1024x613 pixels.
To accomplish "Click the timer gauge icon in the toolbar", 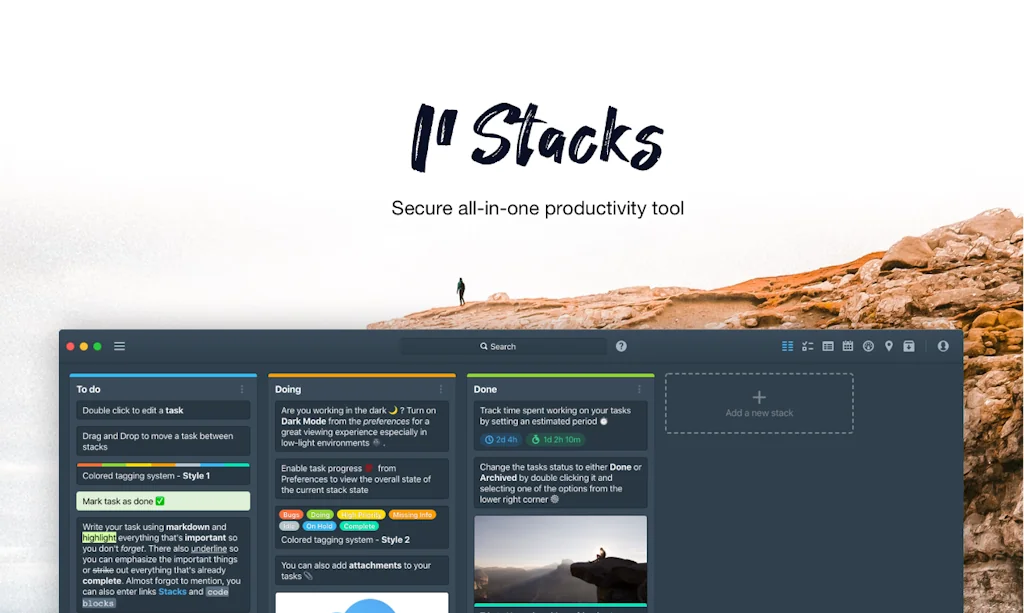I will tap(868, 345).
